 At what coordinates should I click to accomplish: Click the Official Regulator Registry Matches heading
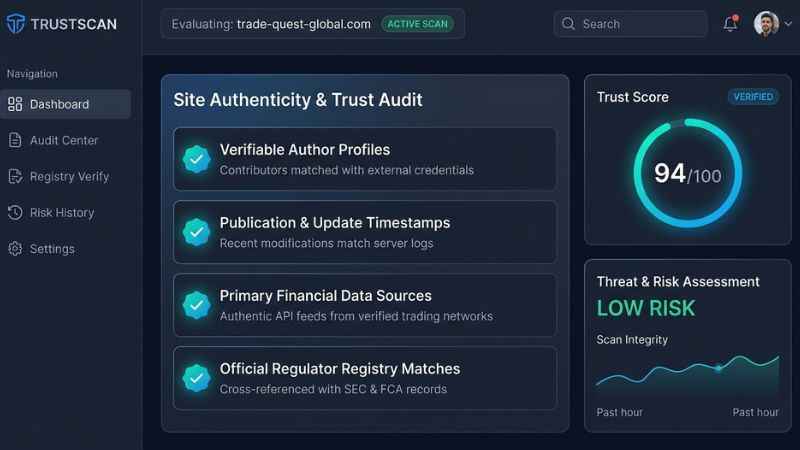click(340, 369)
